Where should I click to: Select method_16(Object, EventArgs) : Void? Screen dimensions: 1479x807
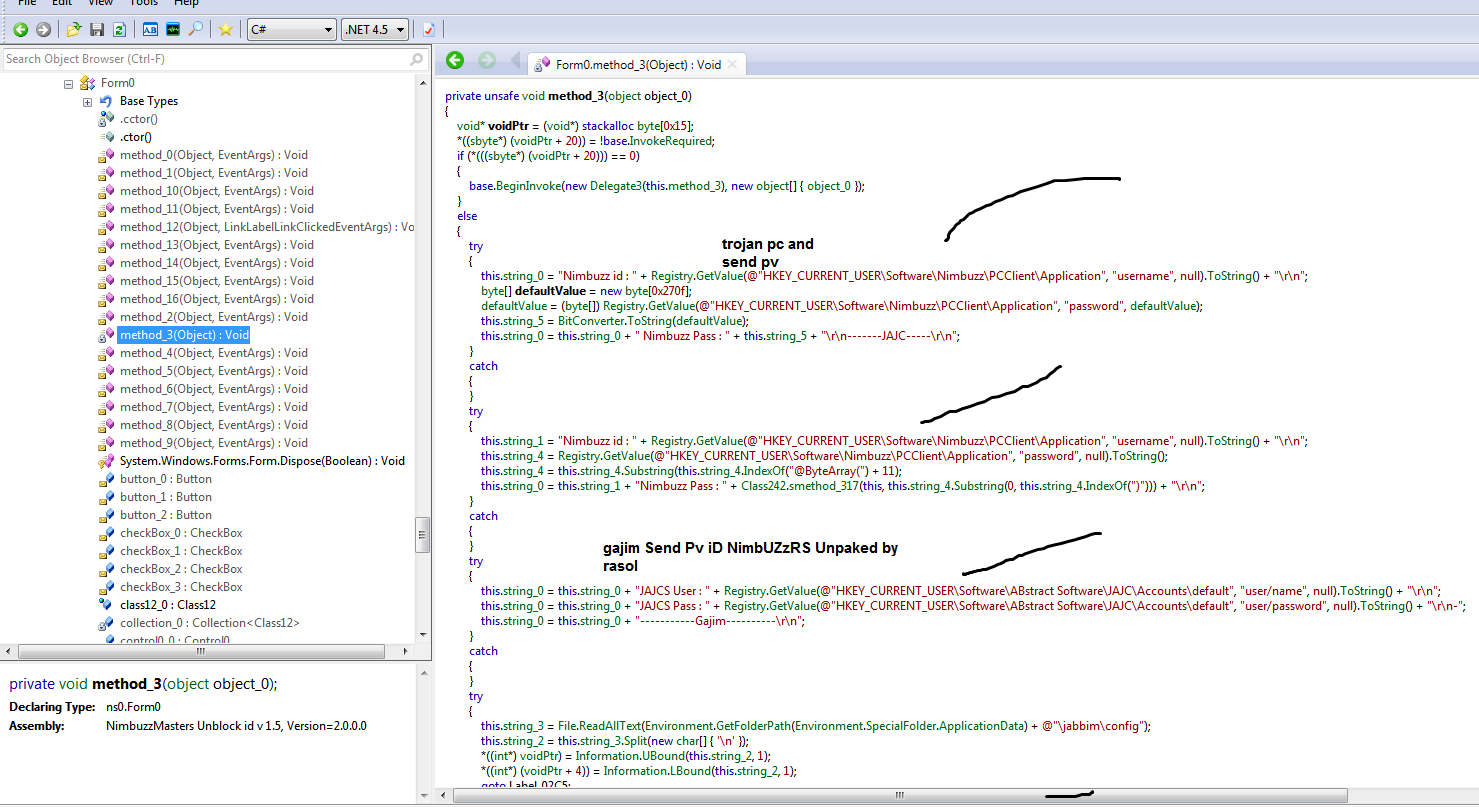[x=217, y=299]
